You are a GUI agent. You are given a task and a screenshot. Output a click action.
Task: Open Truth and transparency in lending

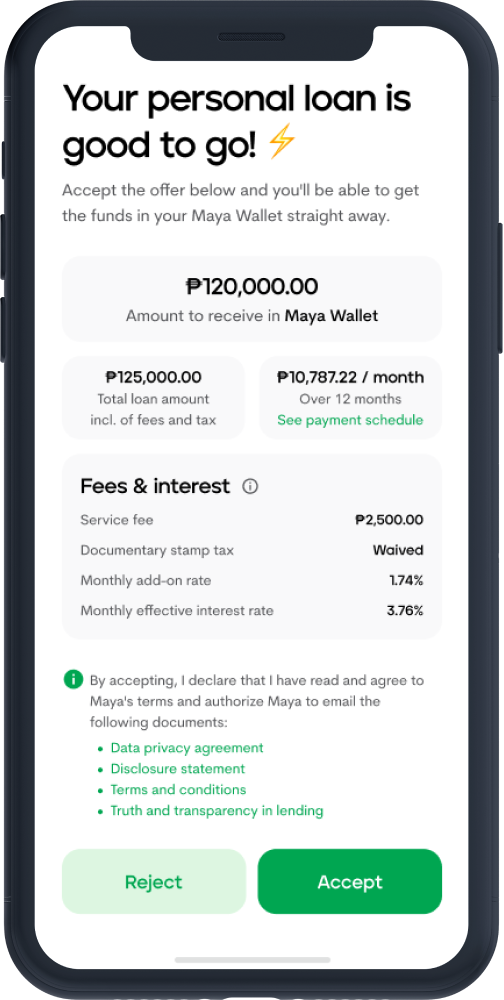point(217,811)
